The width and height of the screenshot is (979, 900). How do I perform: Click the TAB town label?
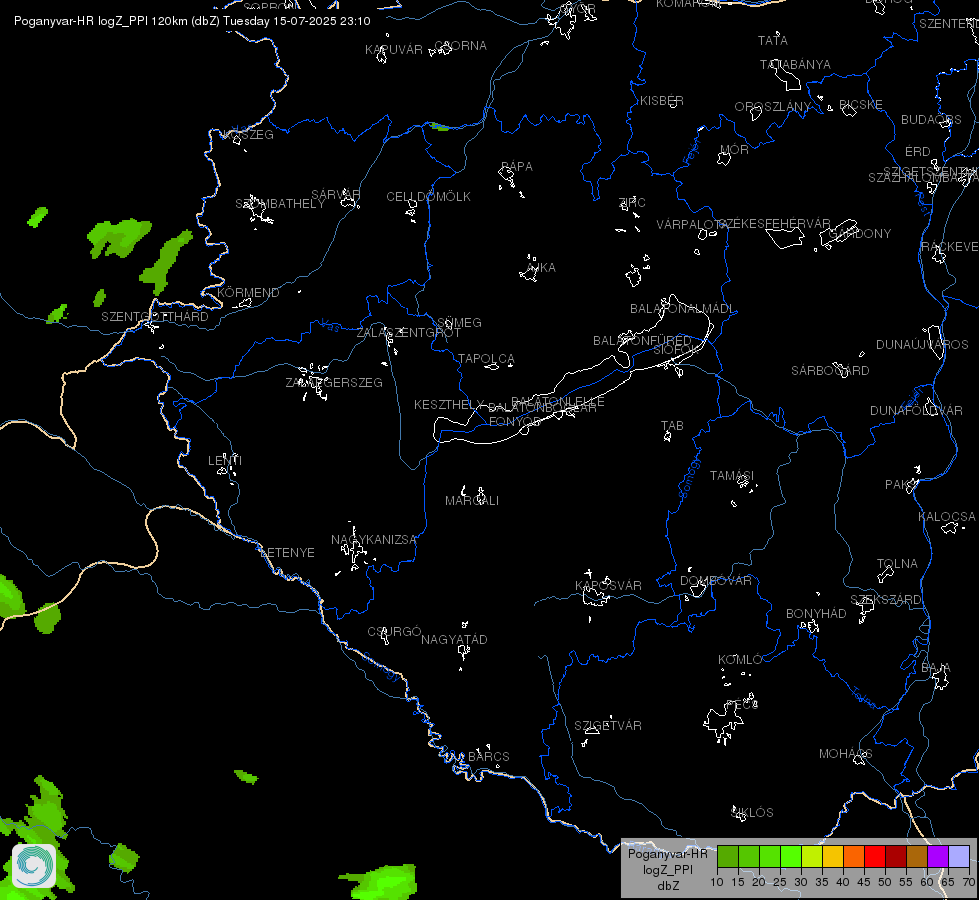pyautogui.click(x=672, y=426)
